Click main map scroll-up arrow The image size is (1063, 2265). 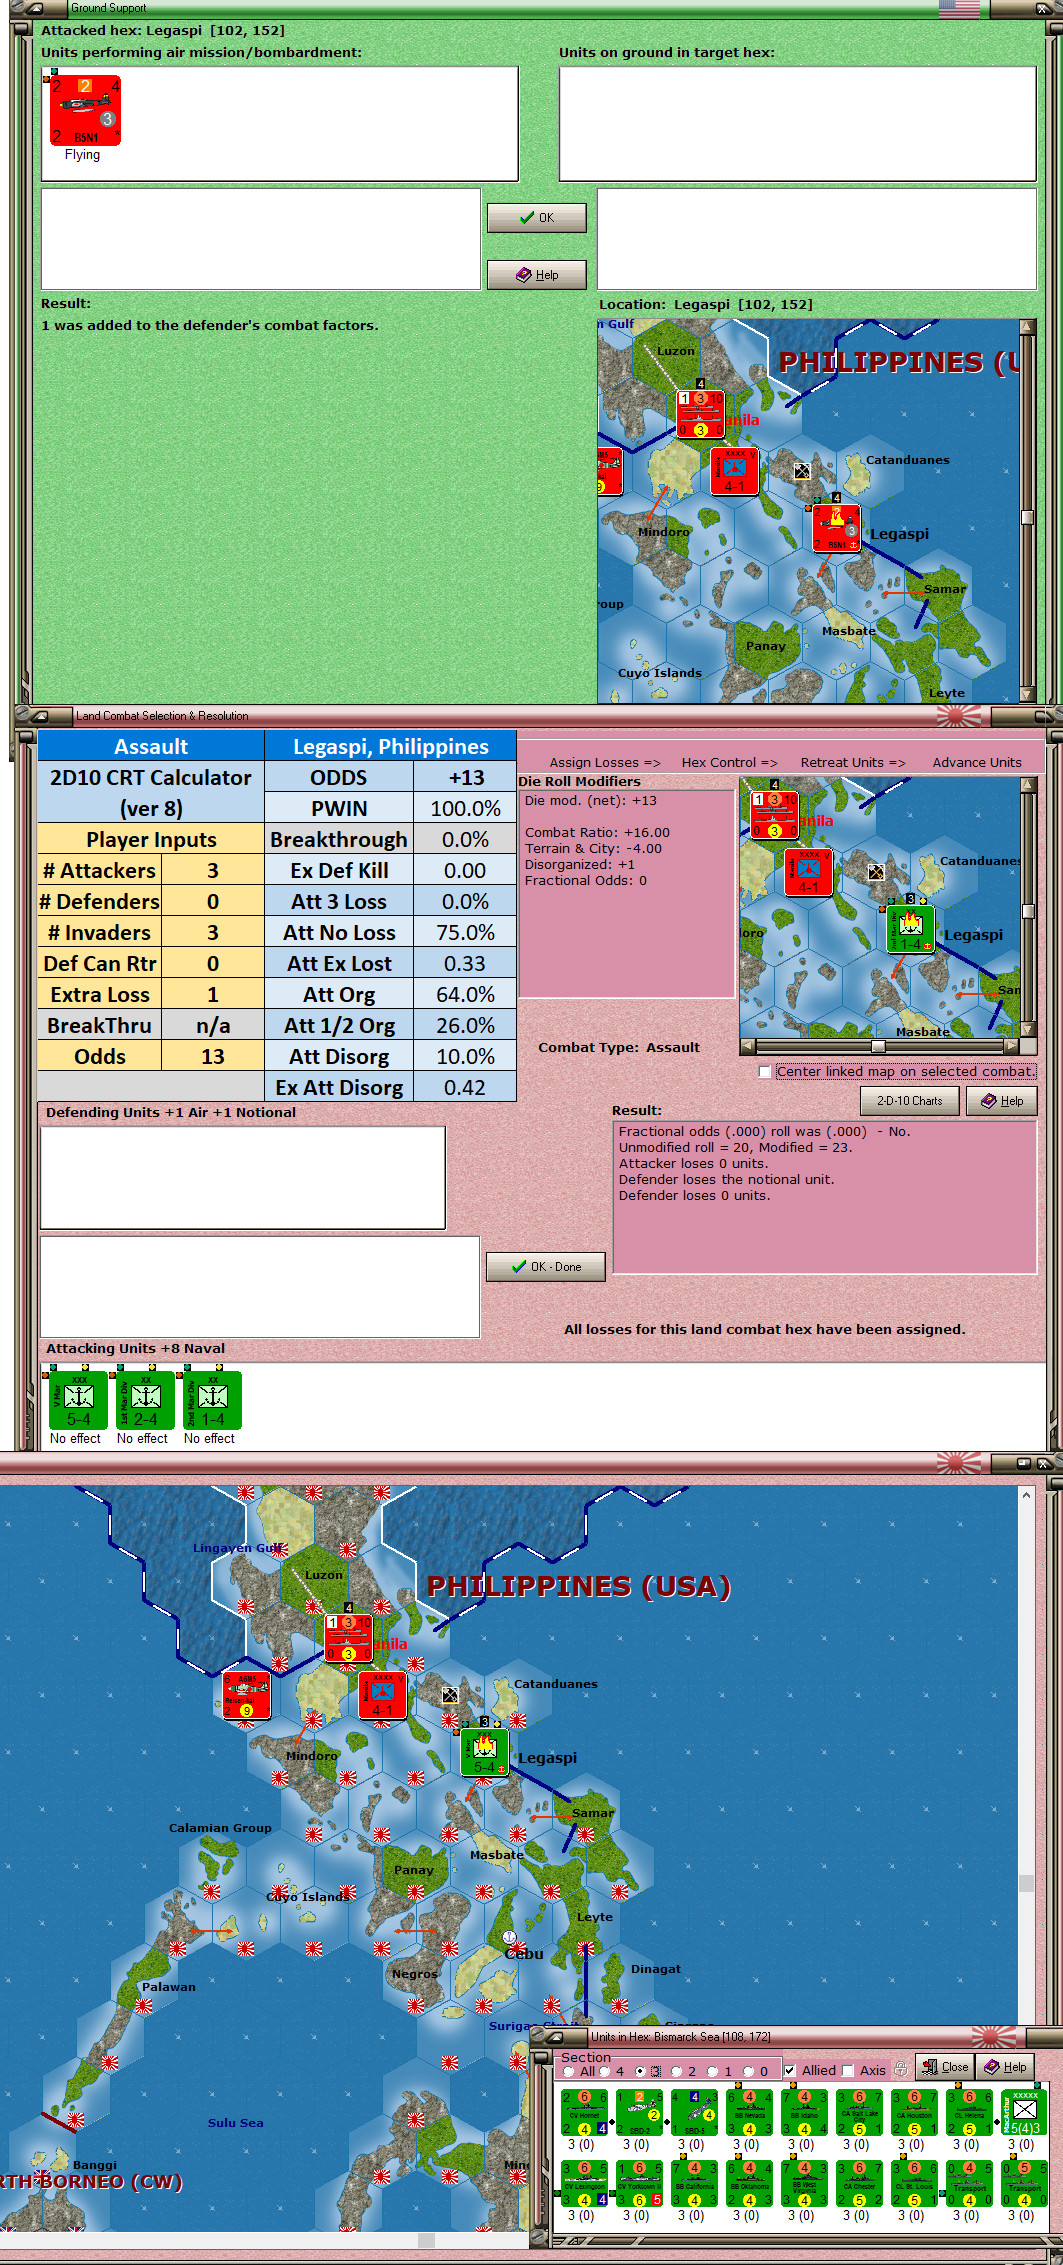point(1026,1494)
